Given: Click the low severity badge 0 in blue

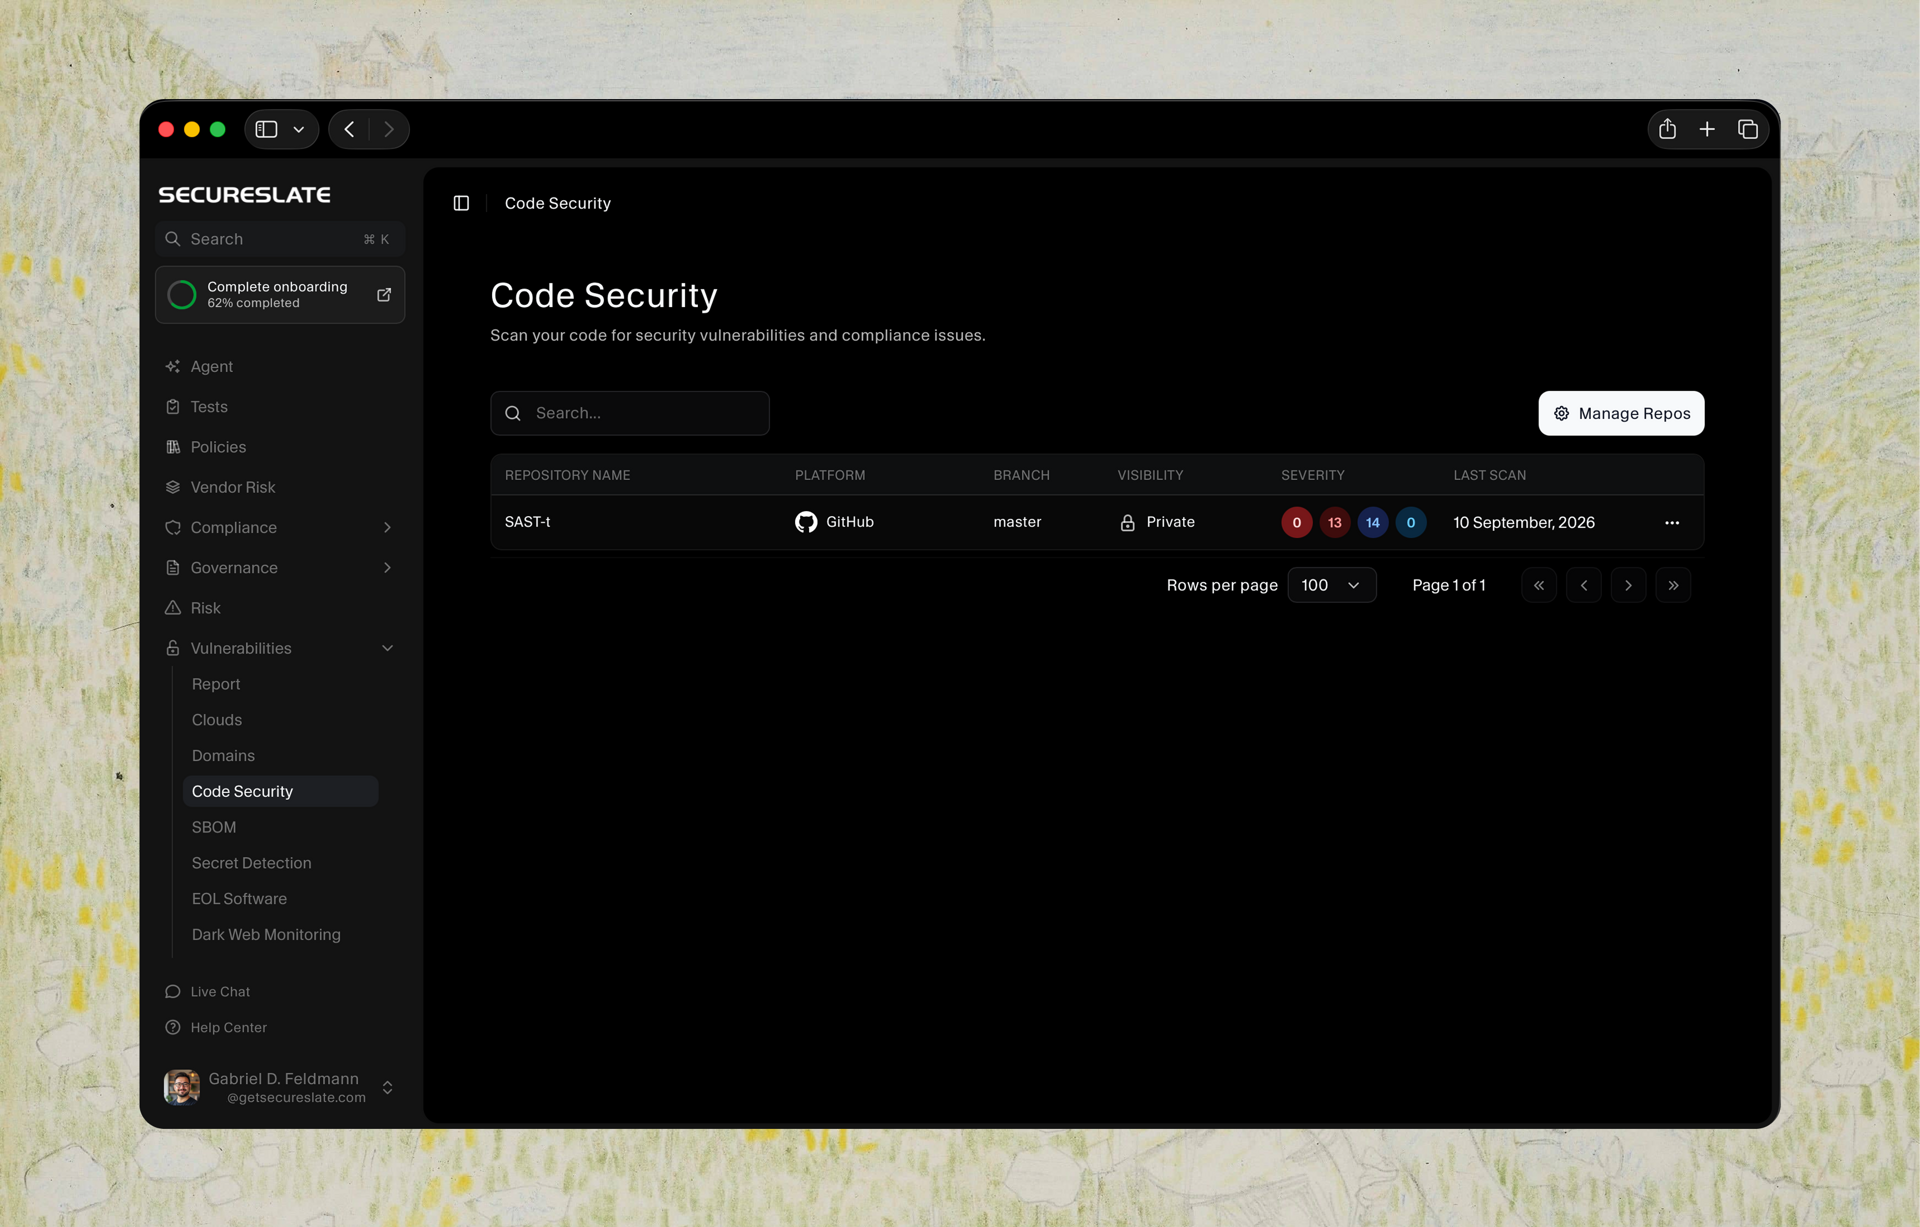Looking at the screenshot, I should point(1410,522).
